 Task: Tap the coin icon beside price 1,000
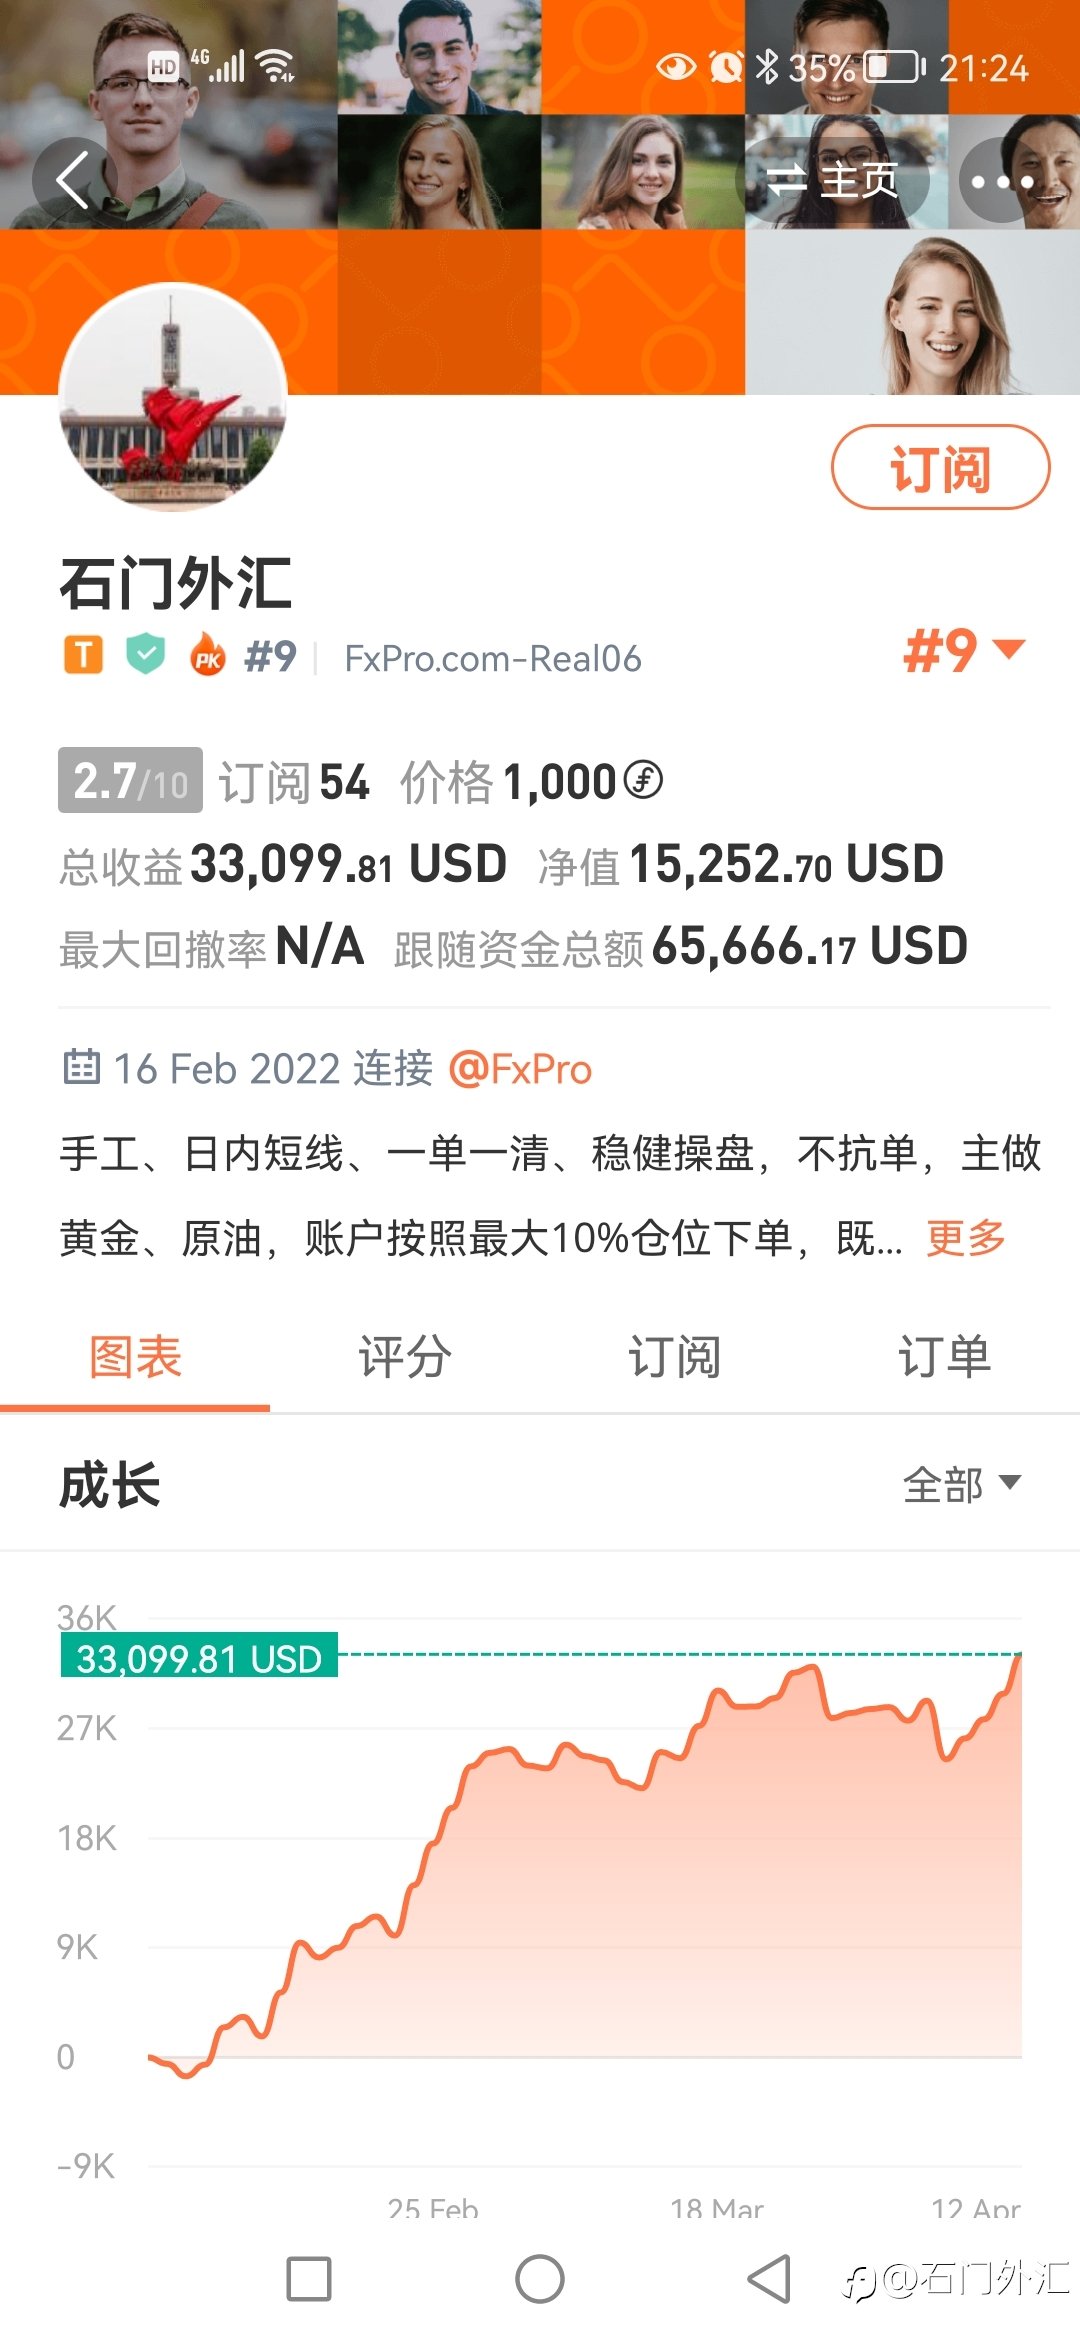643,780
